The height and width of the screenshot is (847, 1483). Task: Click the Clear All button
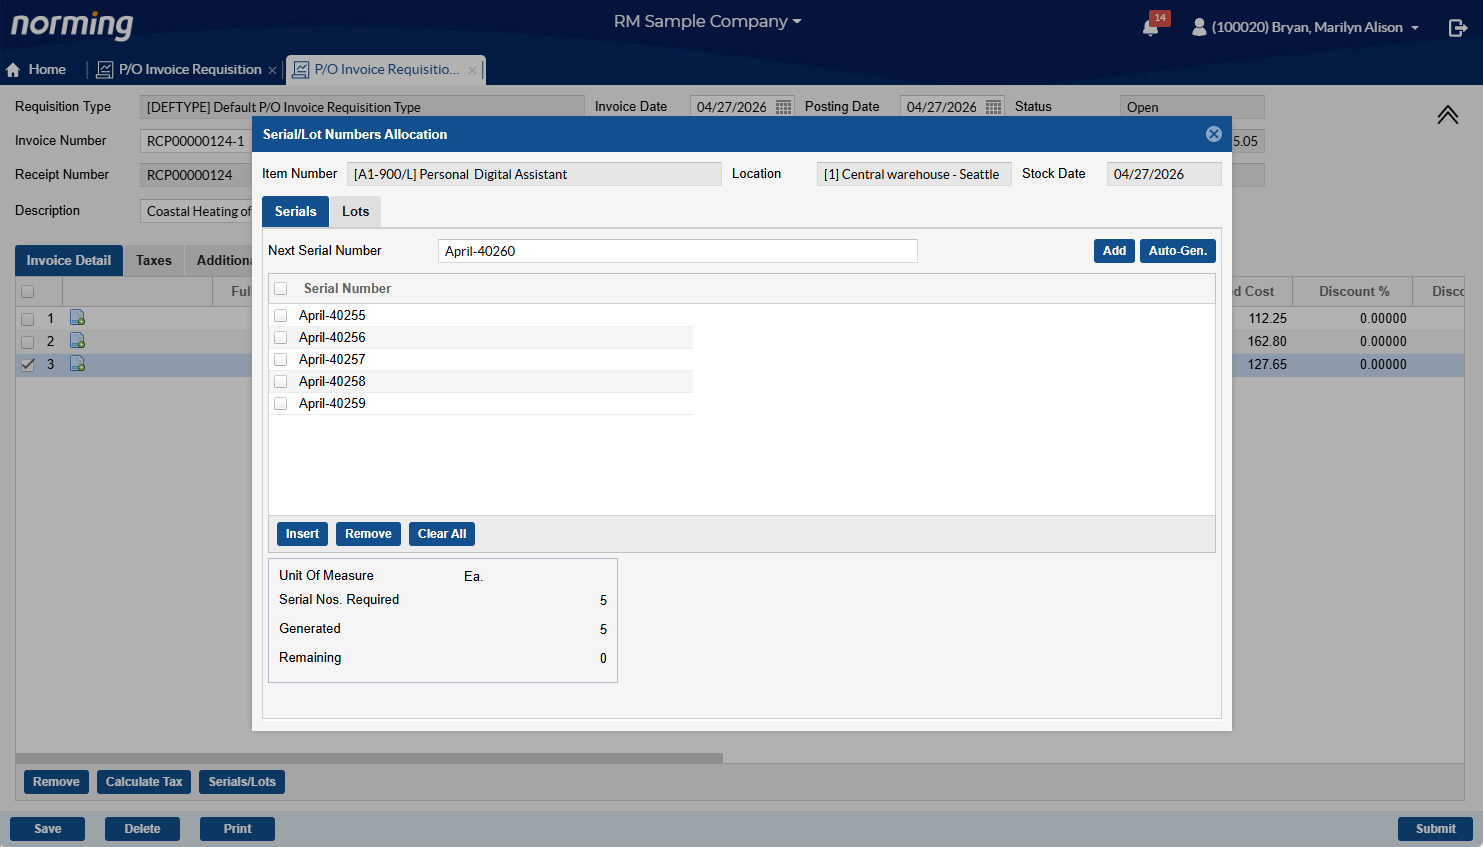coord(441,534)
